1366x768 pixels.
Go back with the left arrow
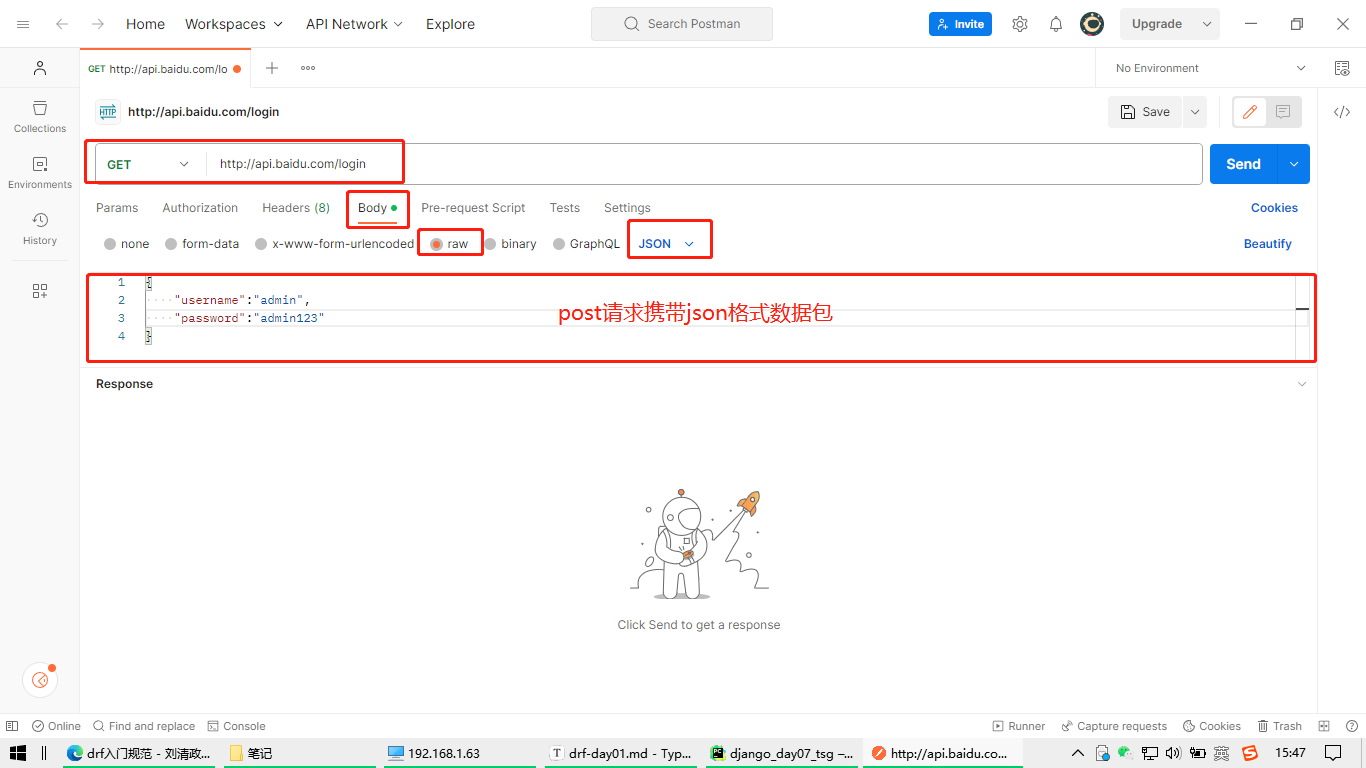(62, 24)
